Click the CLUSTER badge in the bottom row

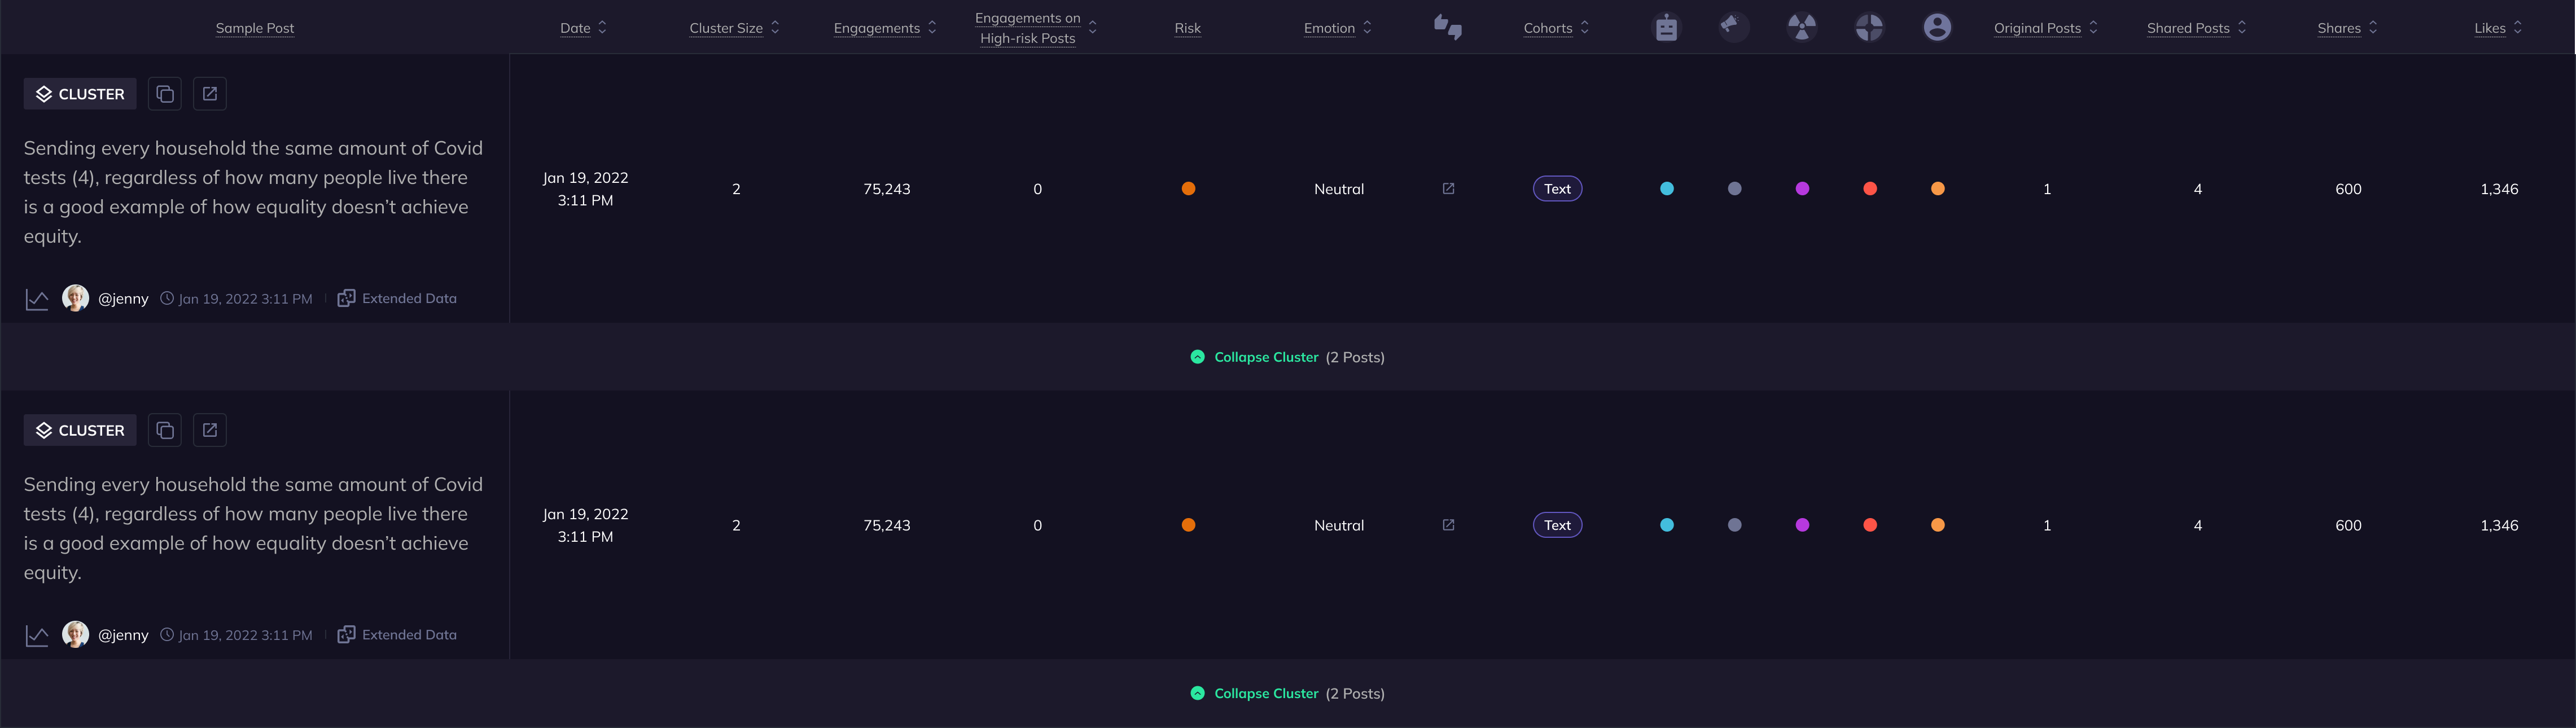(80, 430)
